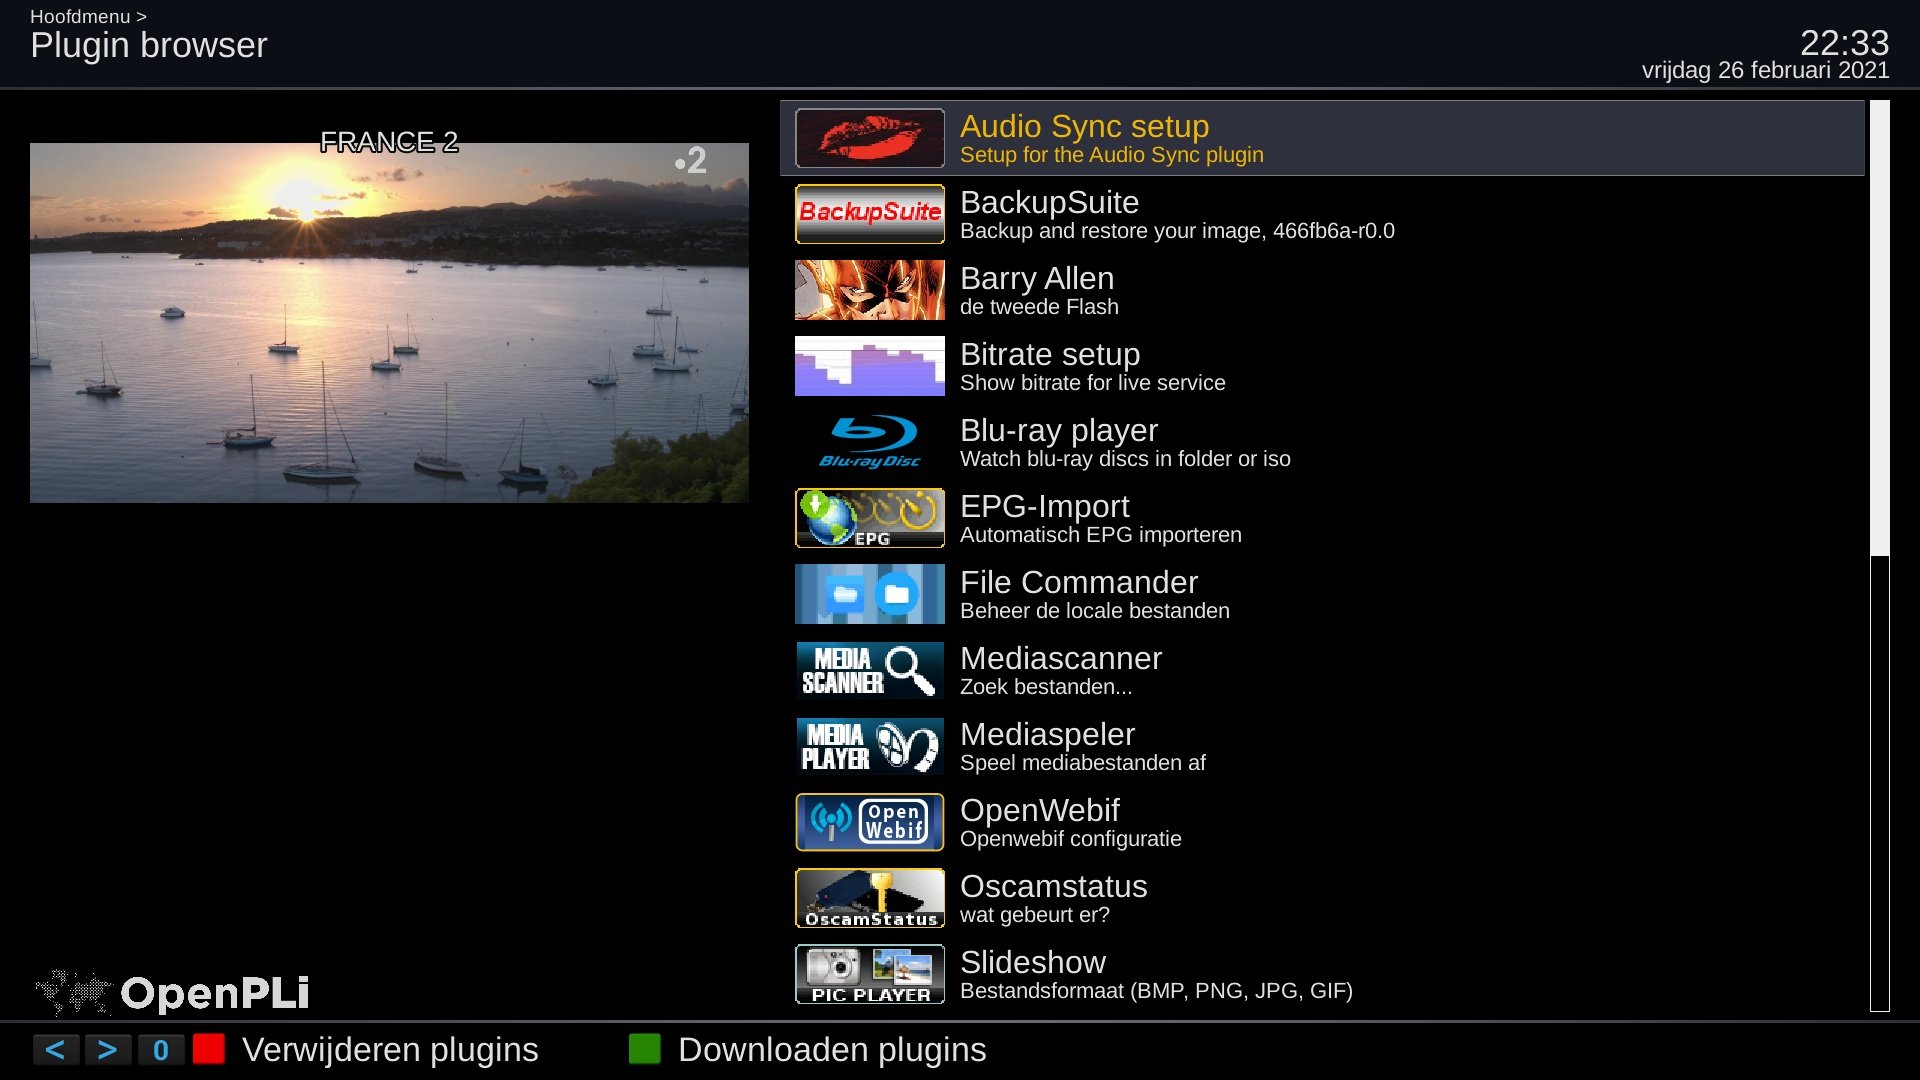
Task: Open the Media Scanner magnifier icon
Action: click(869, 670)
